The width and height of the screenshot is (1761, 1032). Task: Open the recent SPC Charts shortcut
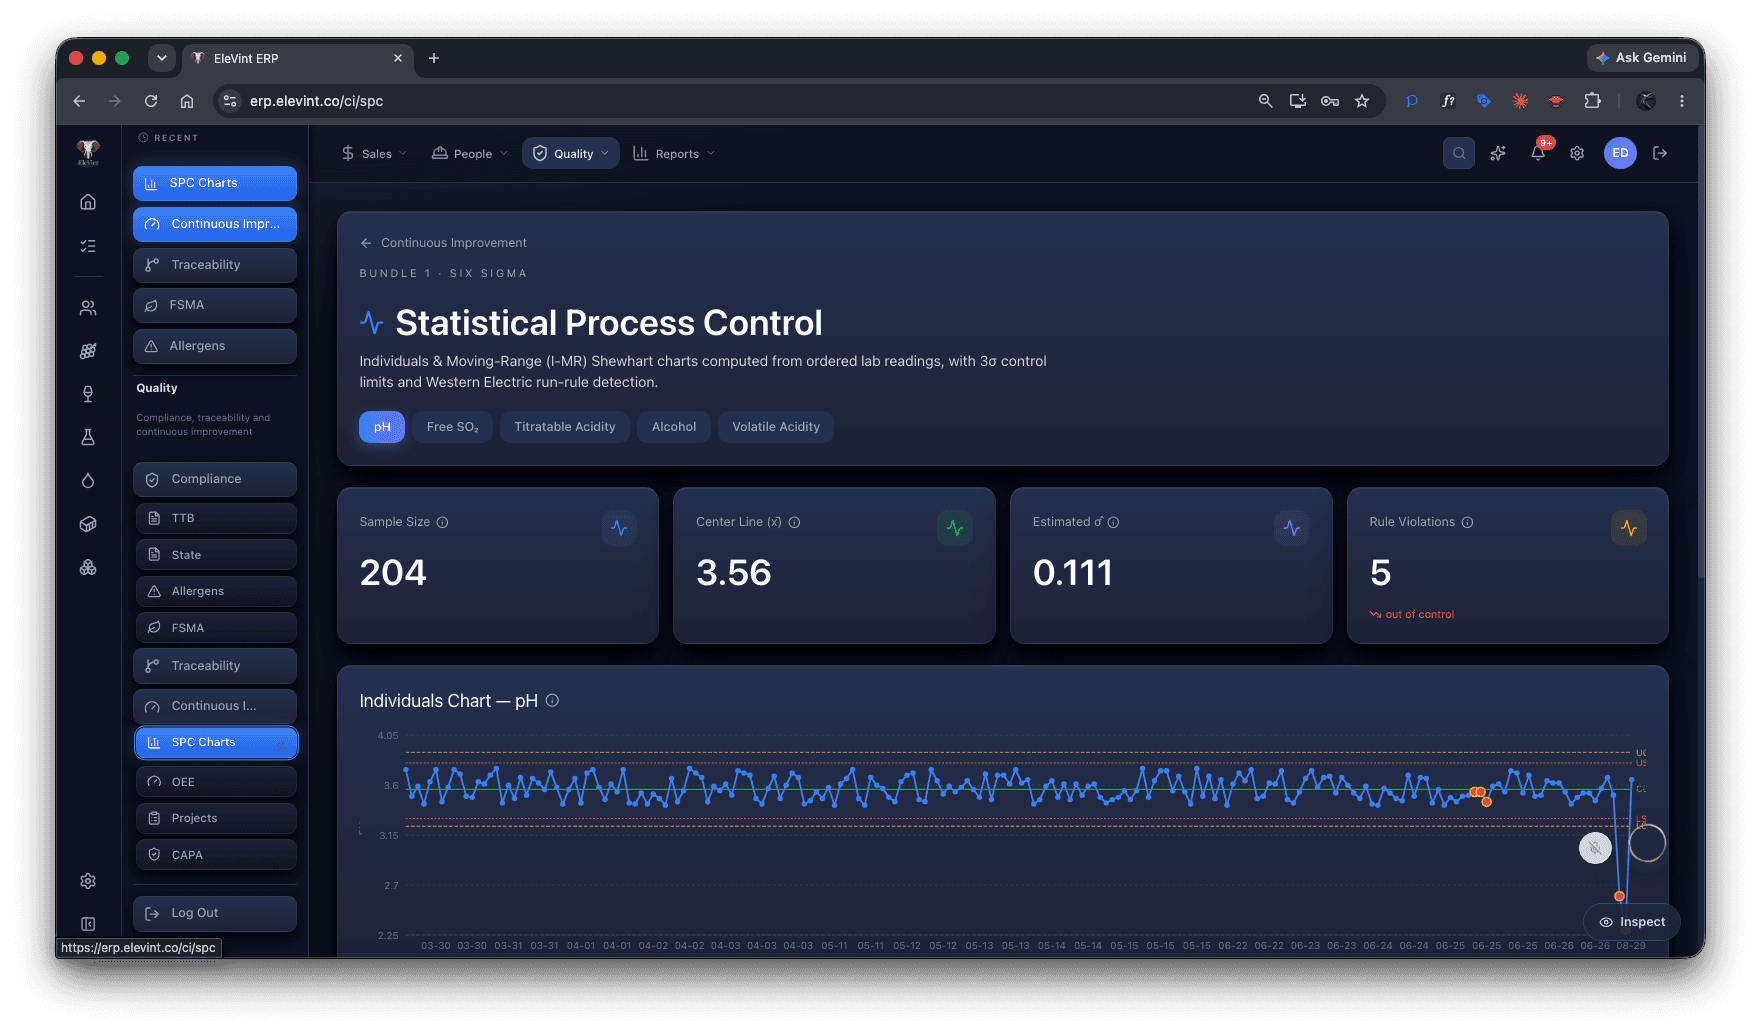click(215, 183)
